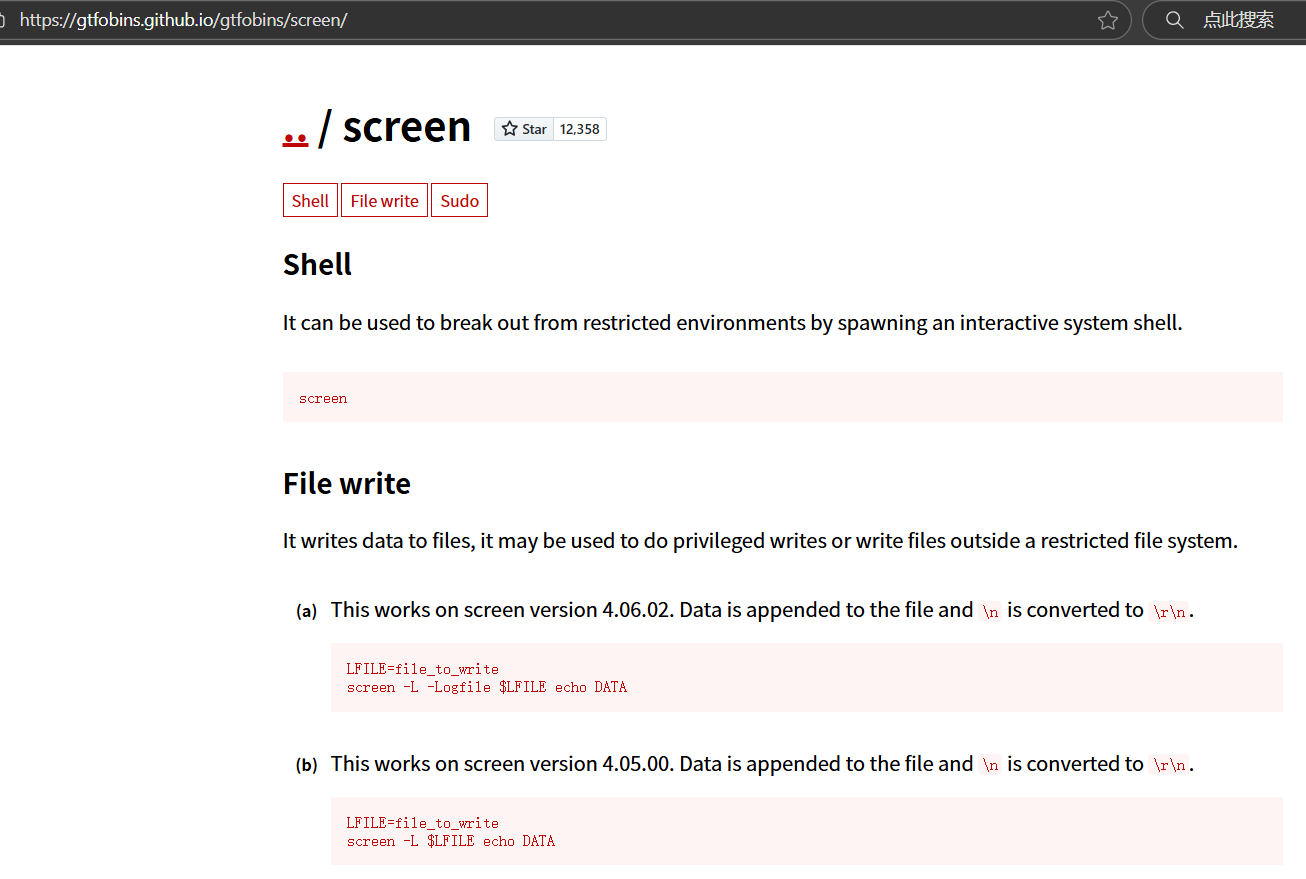Click the Shell description about restricted environments
Screen dimensions: 1306x879
(733, 323)
